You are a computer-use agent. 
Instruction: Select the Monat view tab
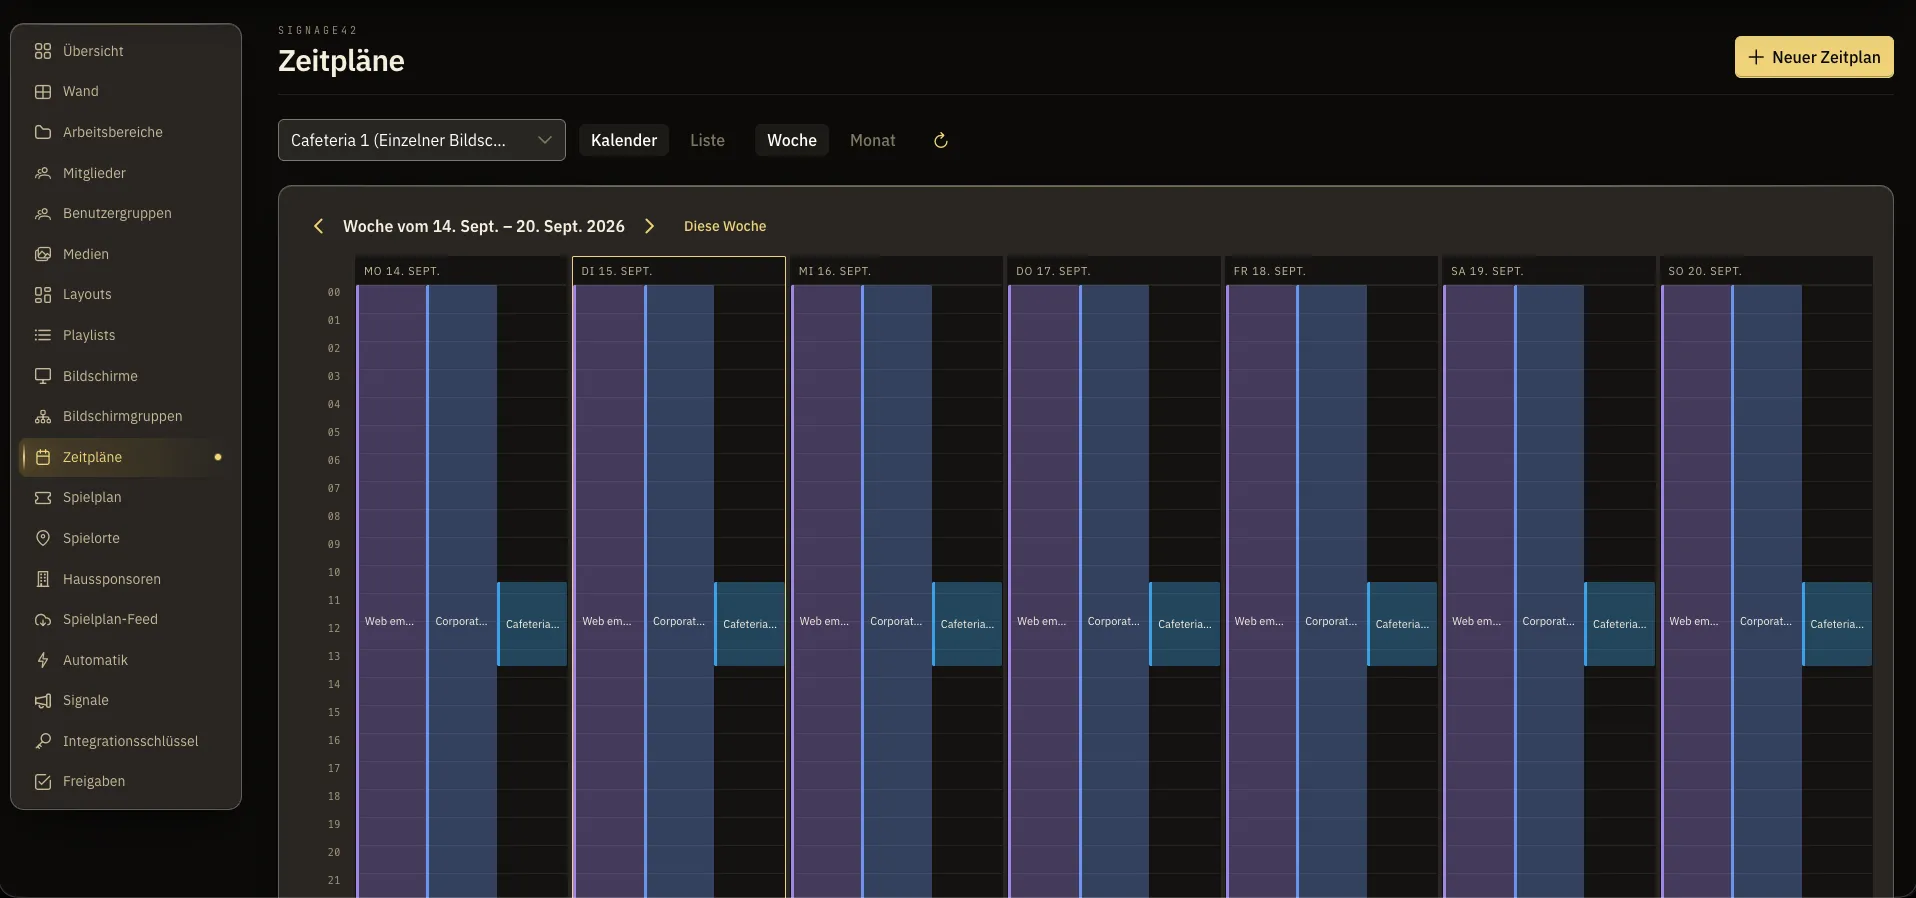873,141
